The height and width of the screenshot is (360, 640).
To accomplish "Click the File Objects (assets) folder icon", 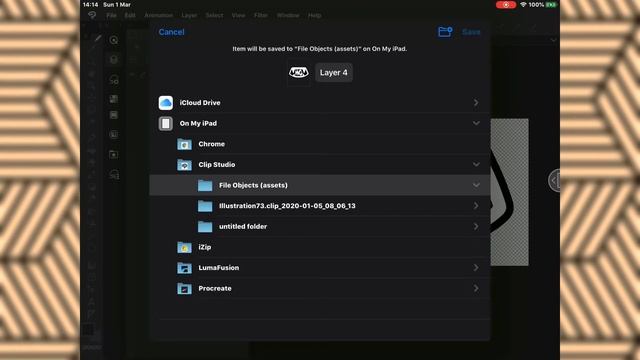I will [x=205, y=185].
